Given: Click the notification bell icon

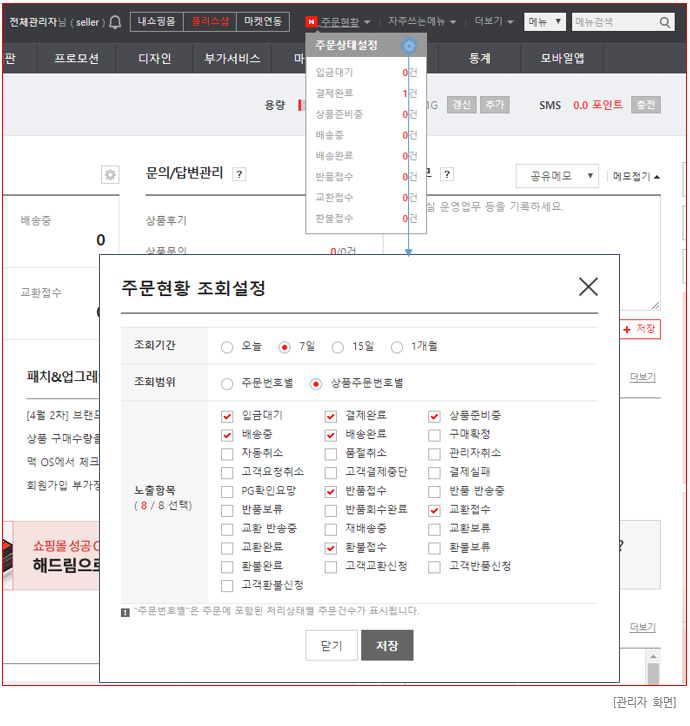Looking at the screenshot, I should [x=115, y=22].
